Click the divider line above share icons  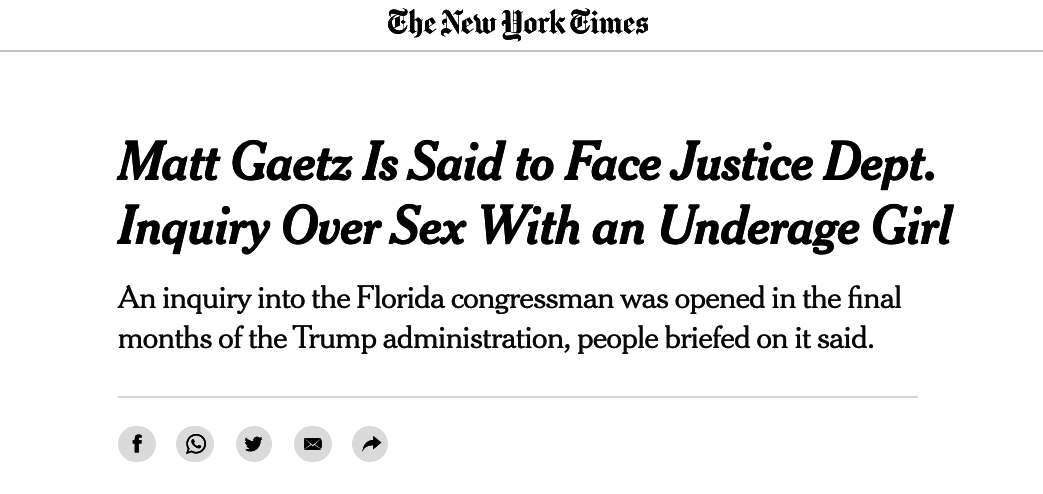518,397
